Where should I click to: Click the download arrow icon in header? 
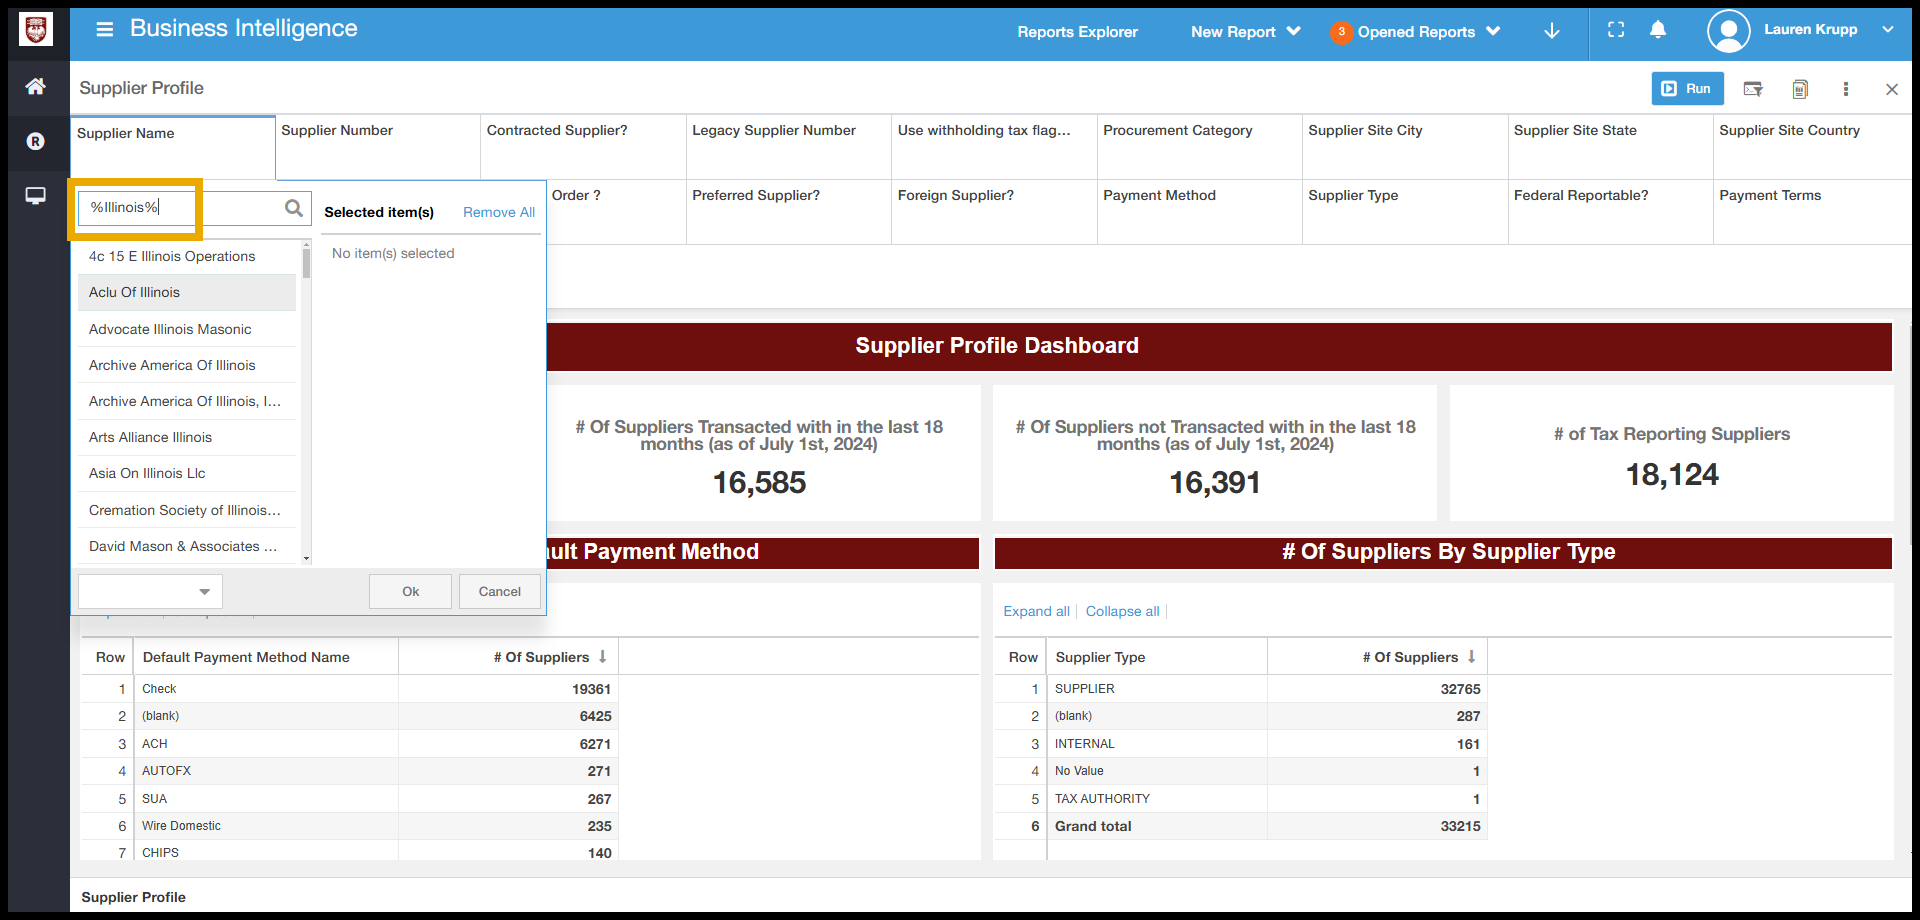(x=1552, y=31)
